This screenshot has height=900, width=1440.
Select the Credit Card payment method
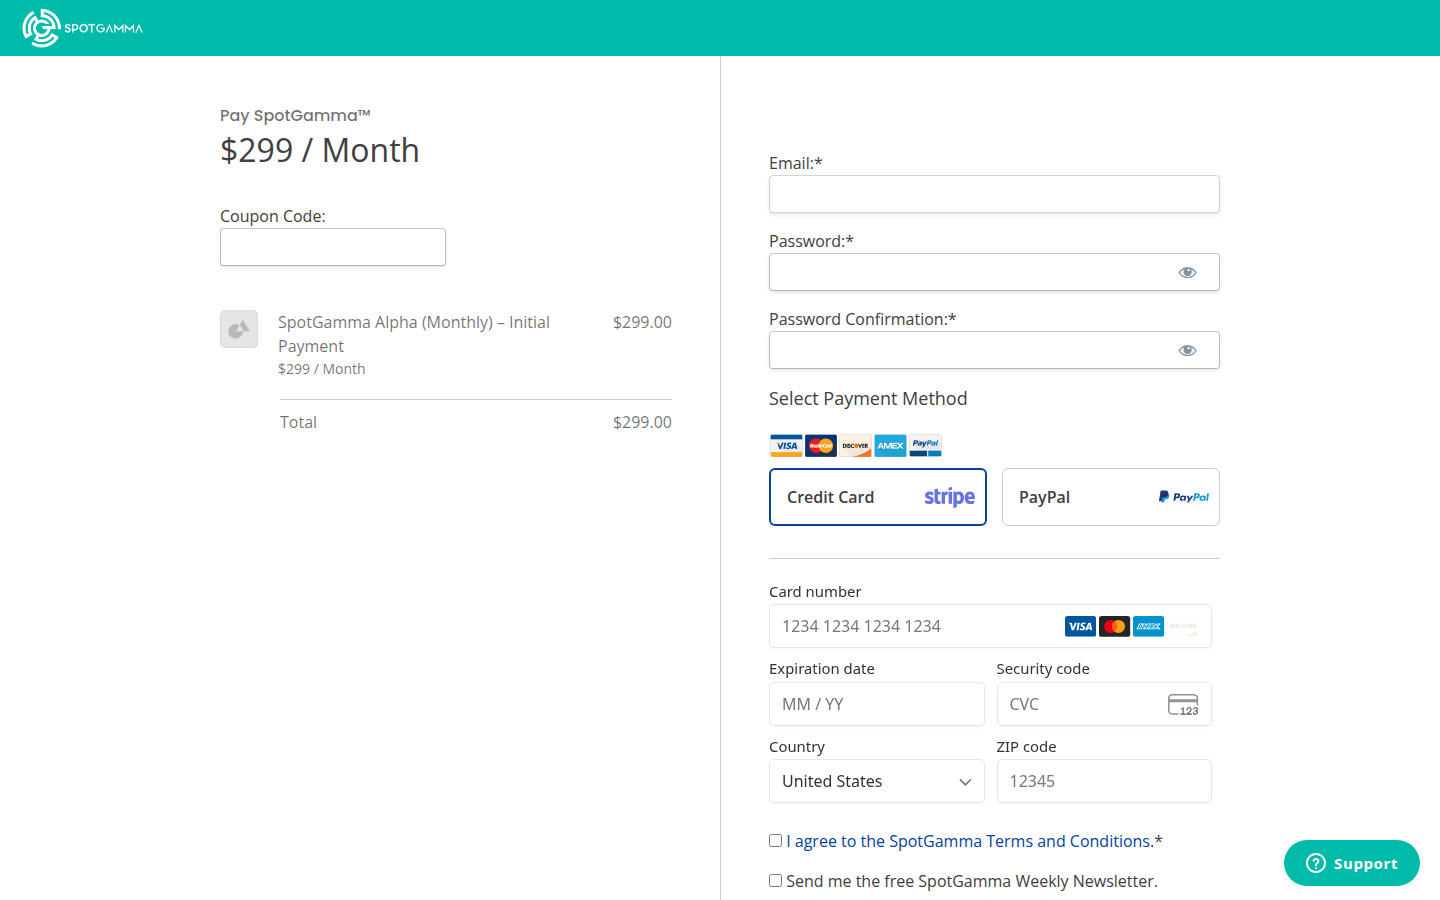(x=878, y=497)
